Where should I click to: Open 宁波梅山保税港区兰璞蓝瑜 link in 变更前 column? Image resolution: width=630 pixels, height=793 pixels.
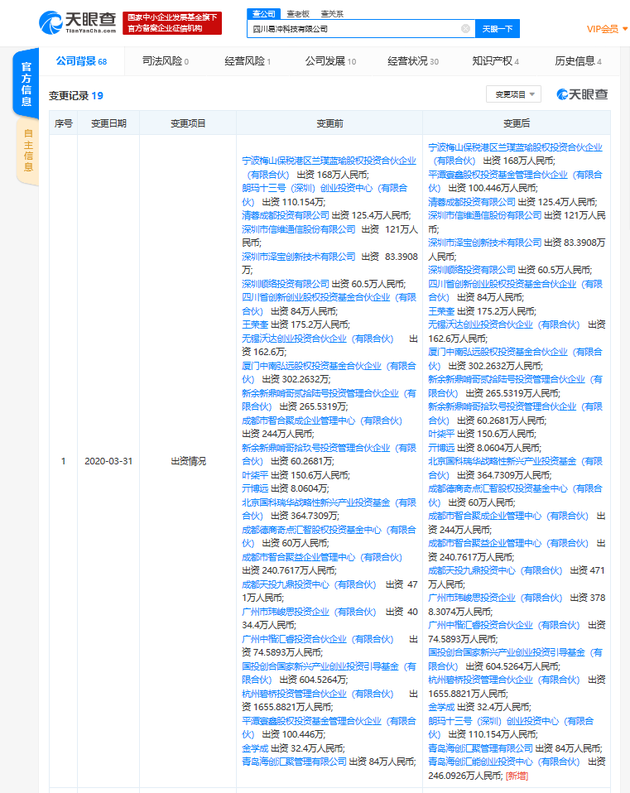pyautogui.click(x=329, y=167)
